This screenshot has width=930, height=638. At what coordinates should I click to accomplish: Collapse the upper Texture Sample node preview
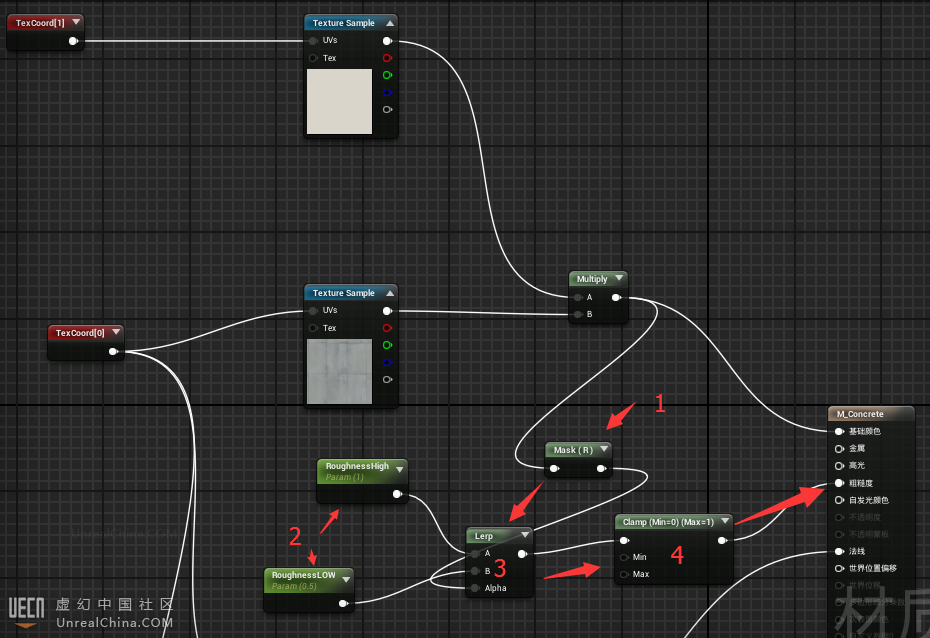click(388, 22)
